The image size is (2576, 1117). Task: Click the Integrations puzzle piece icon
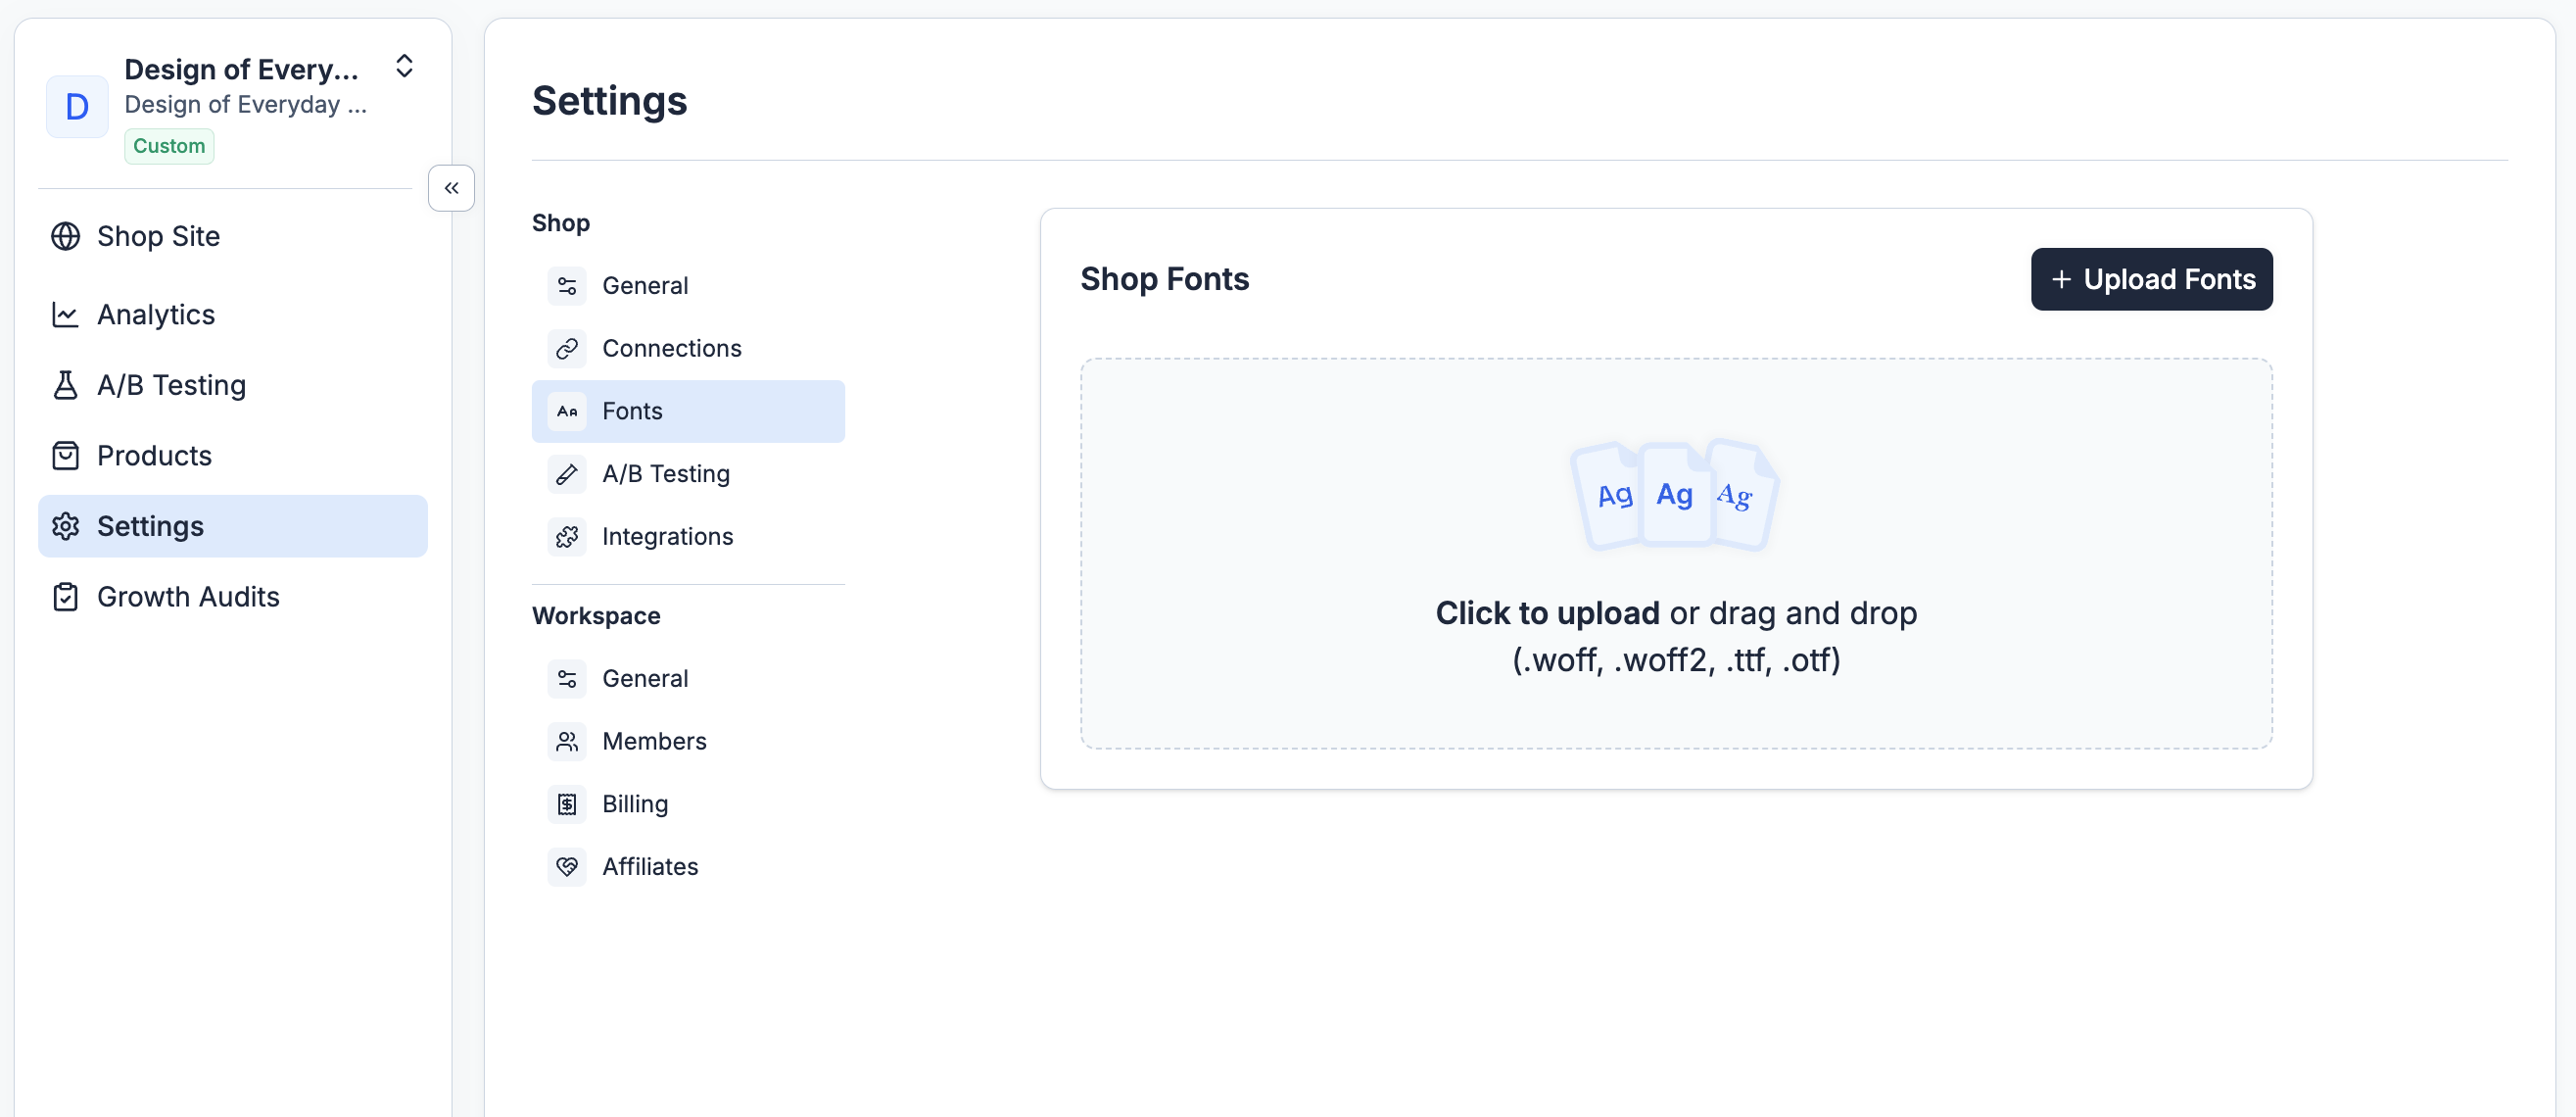coord(567,537)
